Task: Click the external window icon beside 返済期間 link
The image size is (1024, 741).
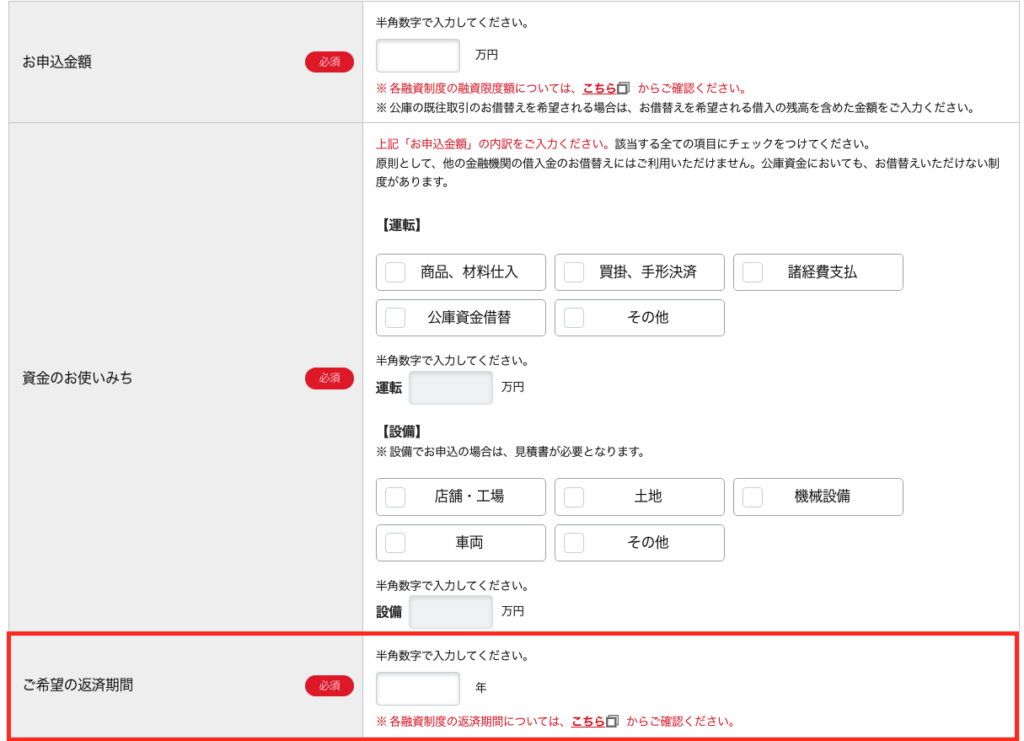Action: pos(613,721)
